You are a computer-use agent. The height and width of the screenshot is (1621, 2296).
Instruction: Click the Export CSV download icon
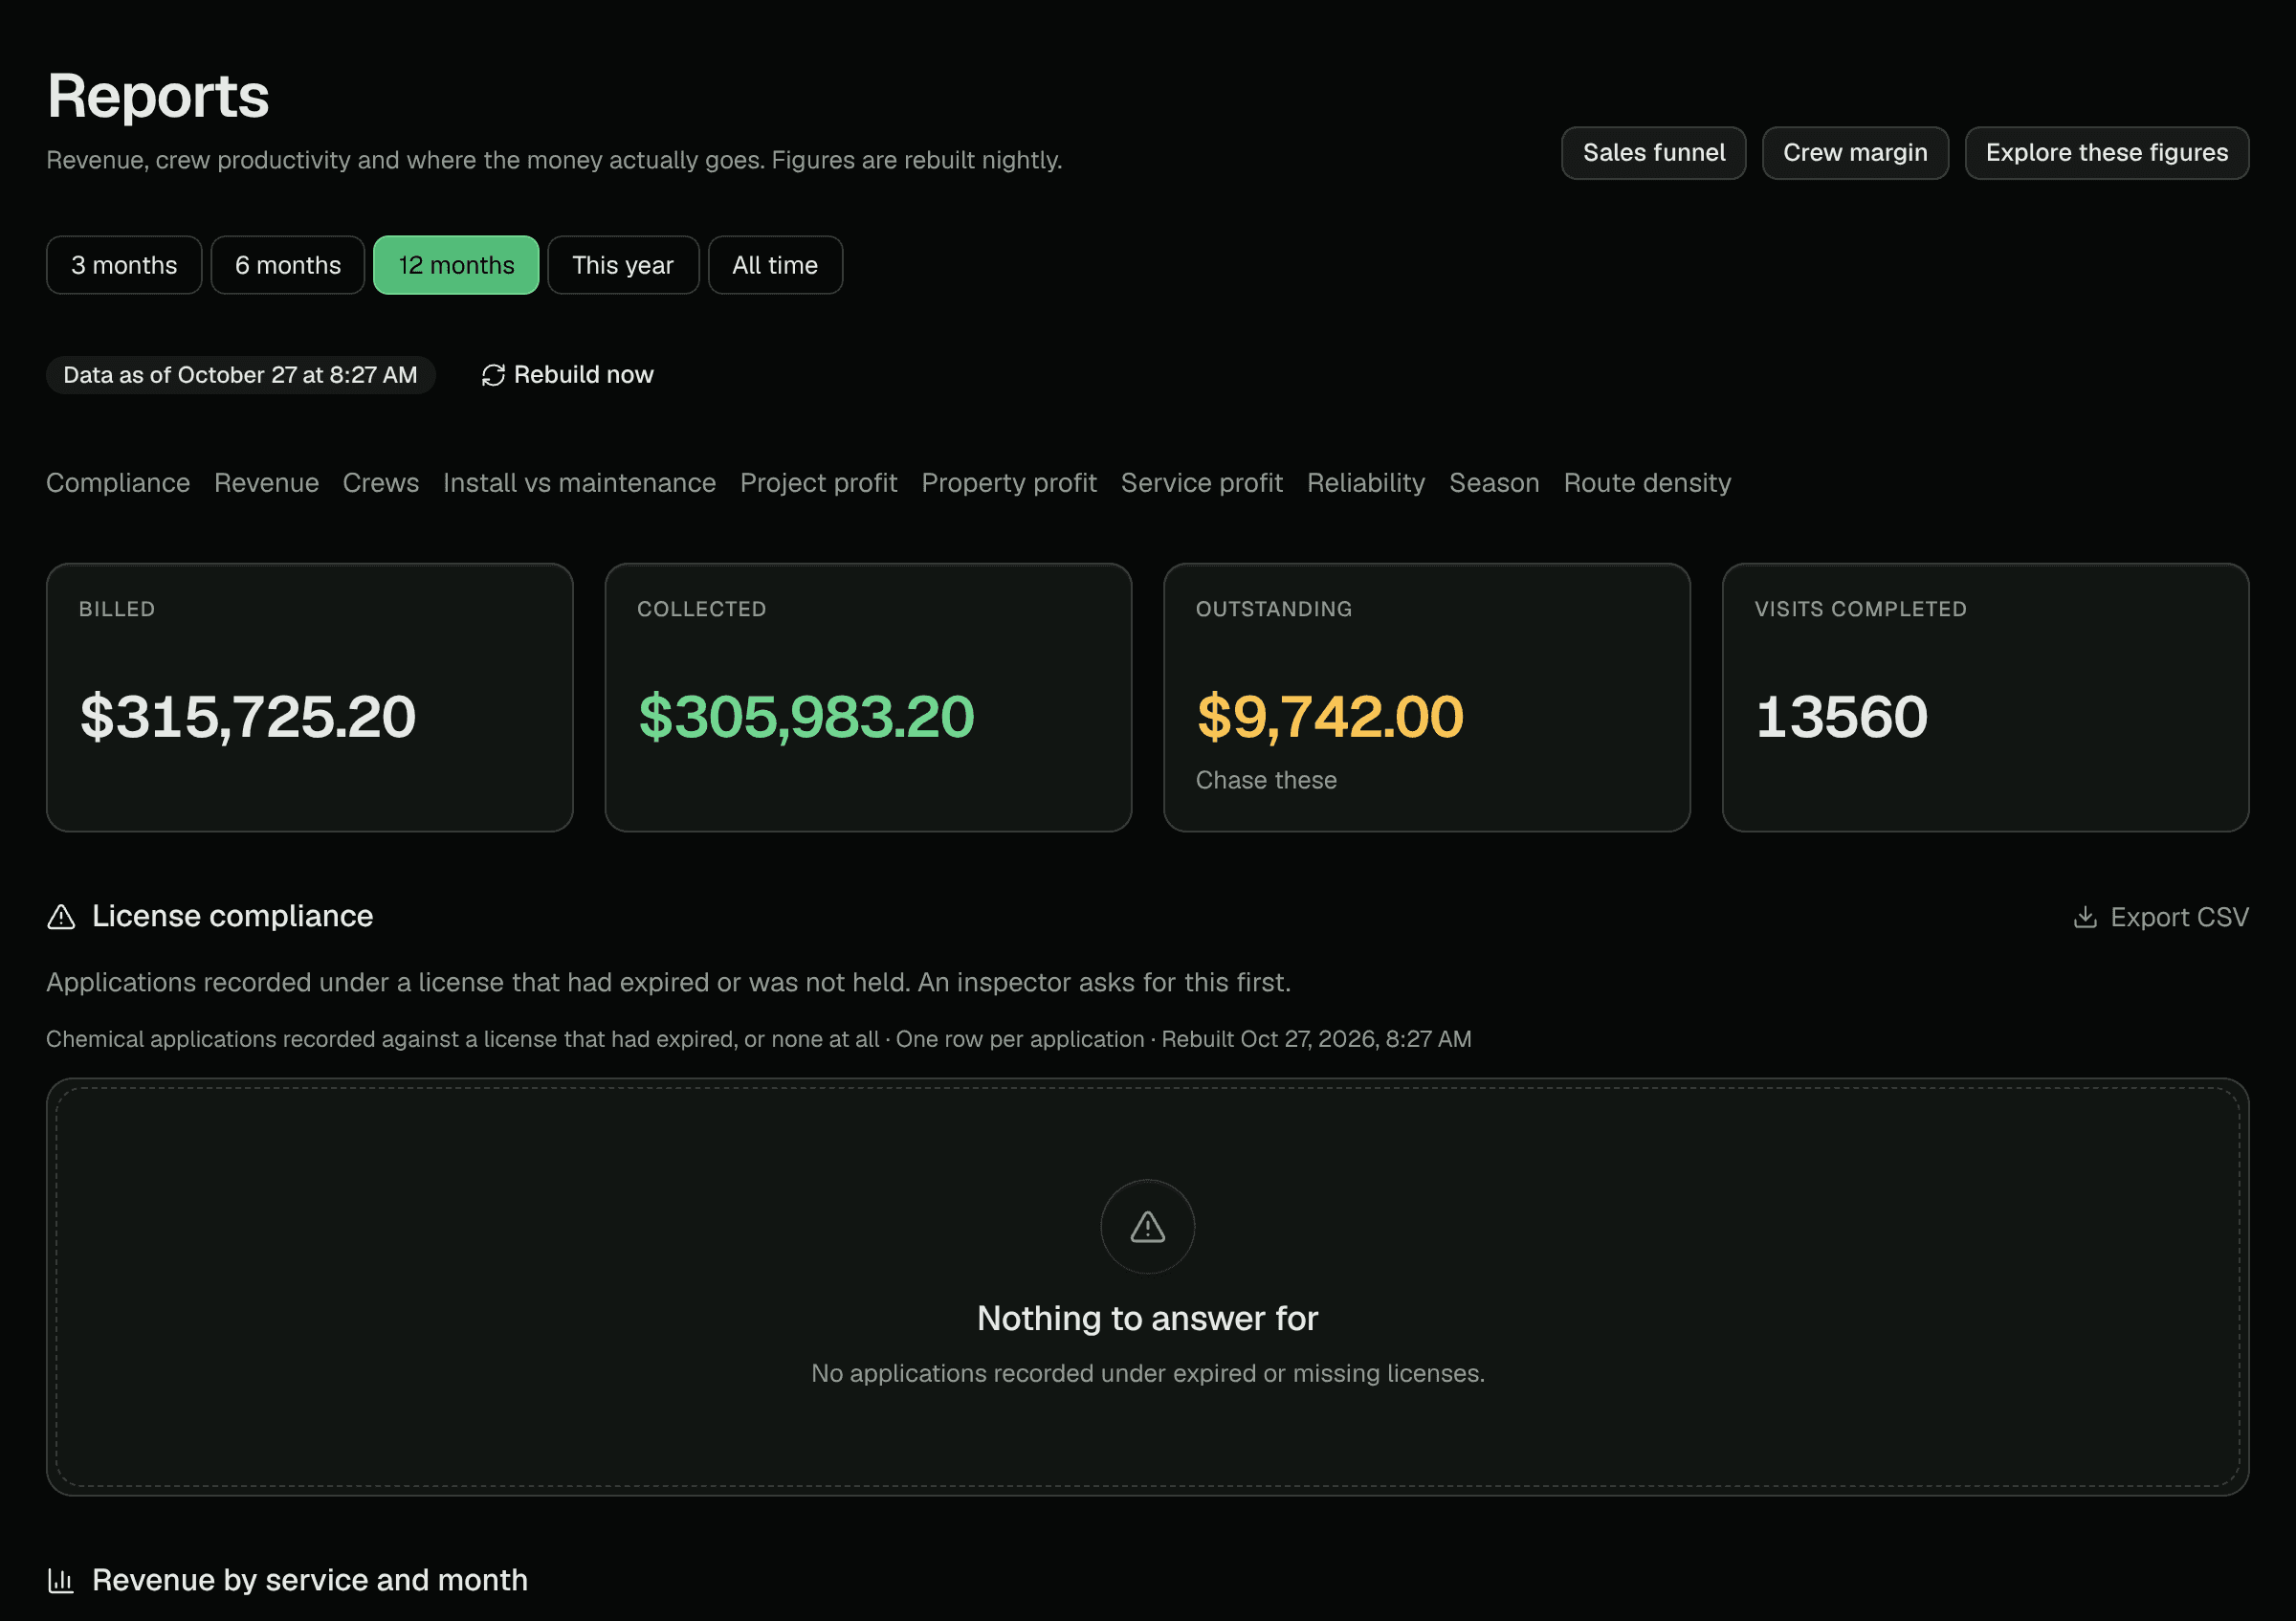pos(2085,917)
